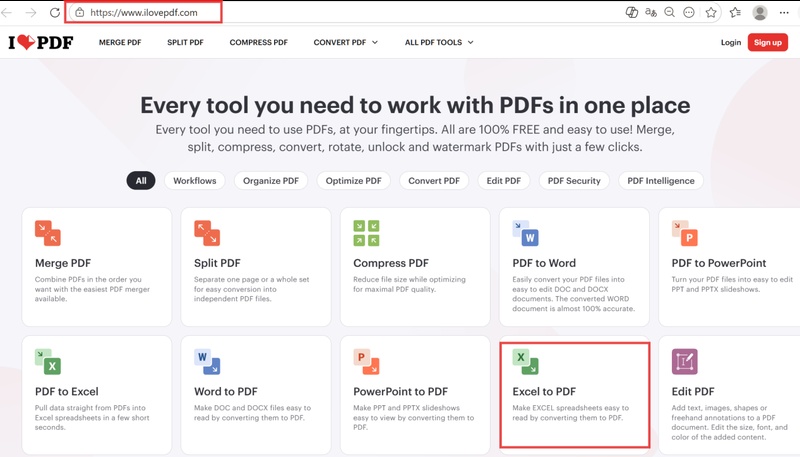Click the PDF to PowerPoint card title
Image resolution: width=800 pixels, height=457 pixels.
point(719,263)
